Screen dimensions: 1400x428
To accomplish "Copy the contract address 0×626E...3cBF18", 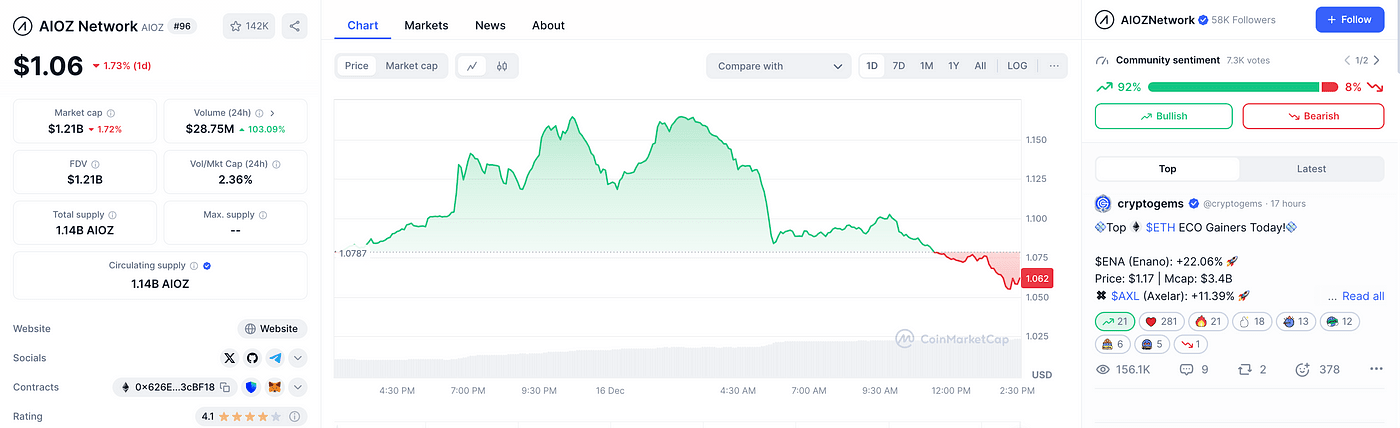I will pyautogui.click(x=226, y=387).
